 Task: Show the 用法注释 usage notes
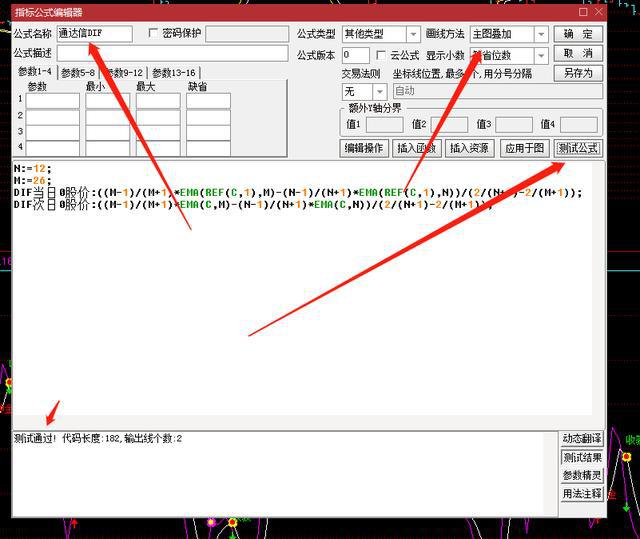[582, 493]
